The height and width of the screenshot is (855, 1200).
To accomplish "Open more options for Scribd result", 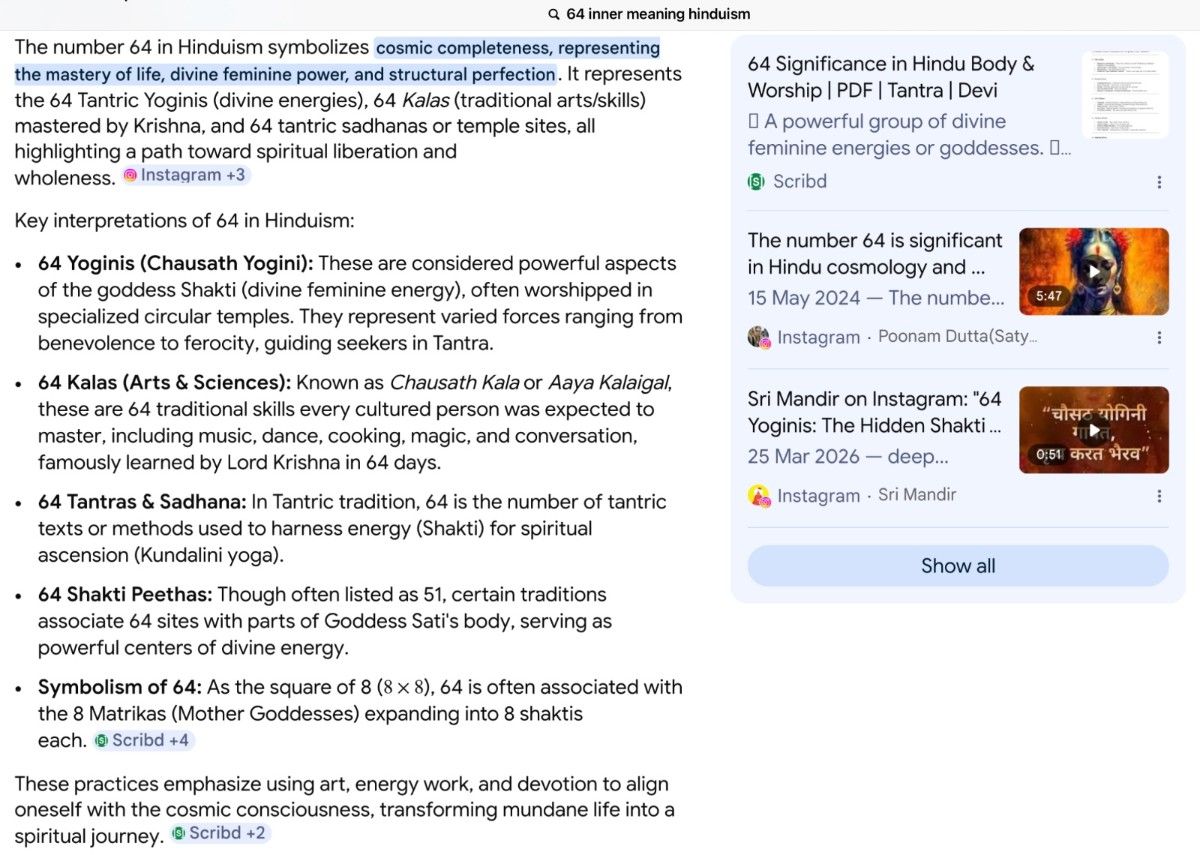I will click(x=1159, y=182).
